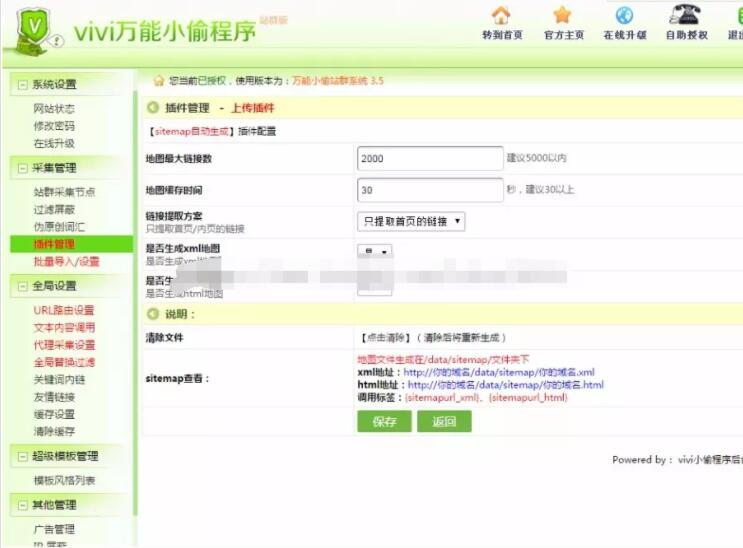Open 网站状态 in sidebar

54,109
